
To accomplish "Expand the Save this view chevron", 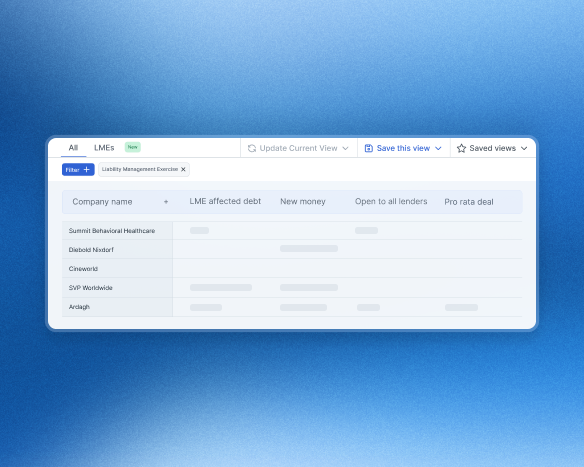I will (438, 148).
